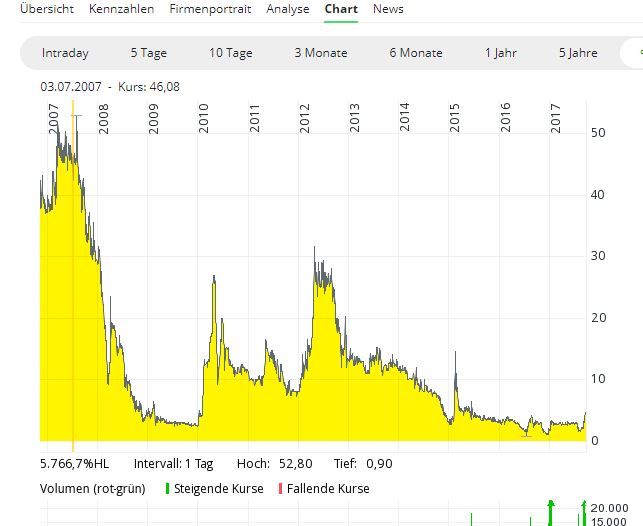Click the low-point marker near 2016

click(x=527, y=434)
